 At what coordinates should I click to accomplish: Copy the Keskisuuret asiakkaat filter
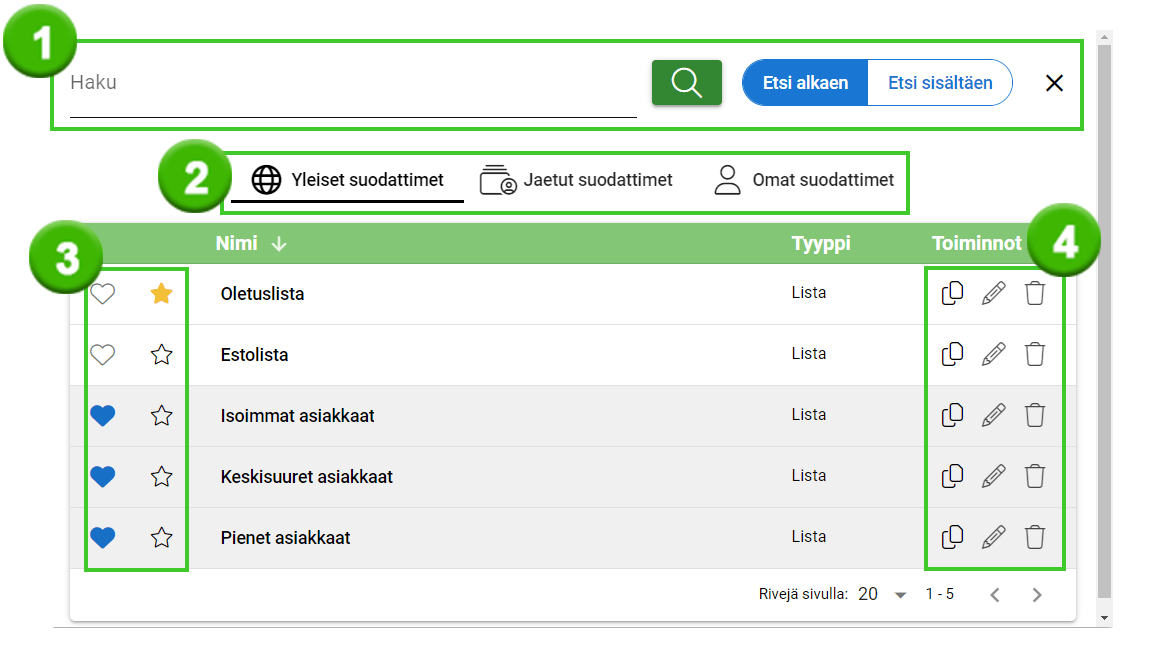(x=952, y=477)
